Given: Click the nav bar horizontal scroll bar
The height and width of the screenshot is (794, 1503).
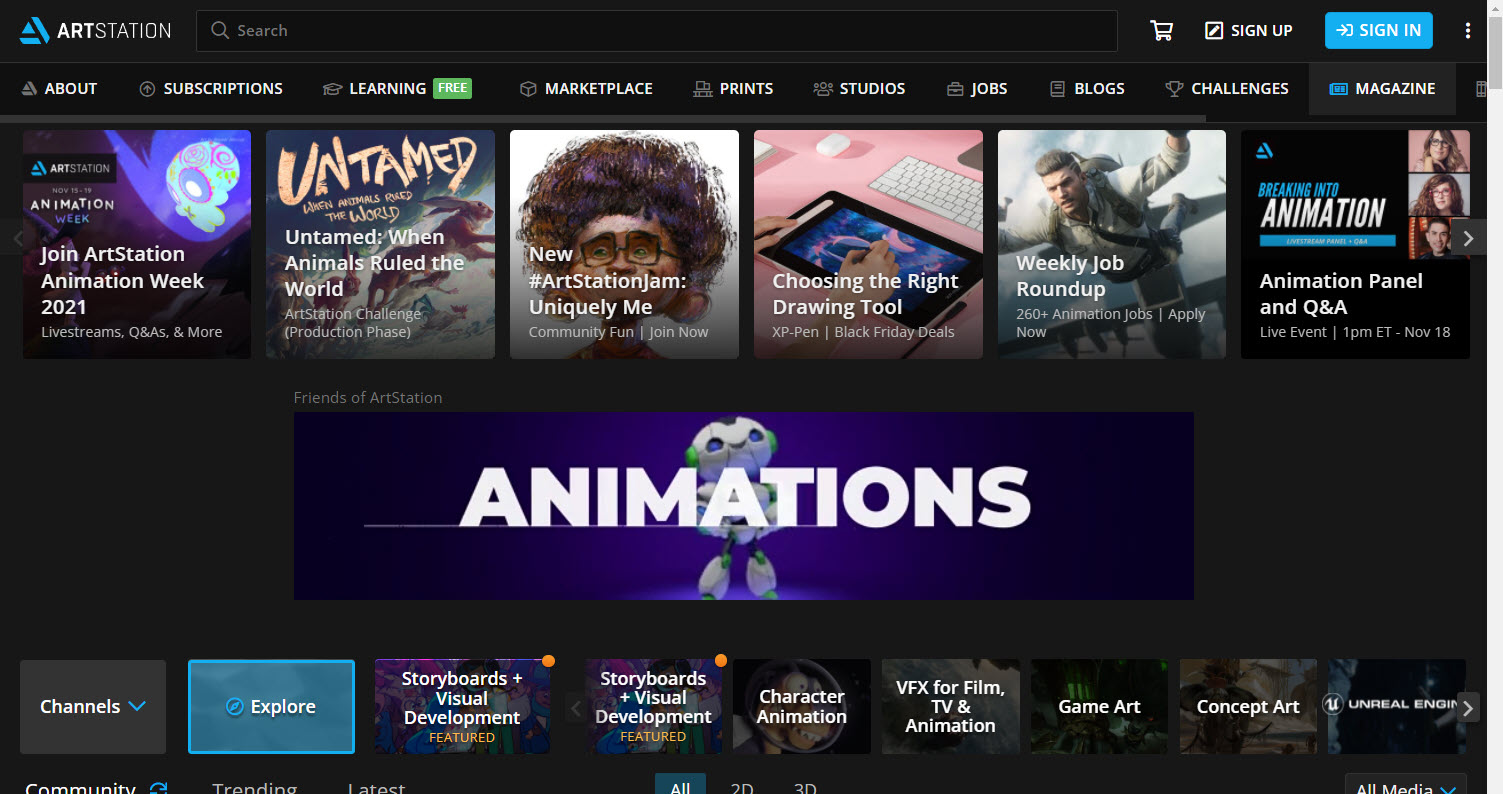Looking at the screenshot, I should [x=603, y=118].
